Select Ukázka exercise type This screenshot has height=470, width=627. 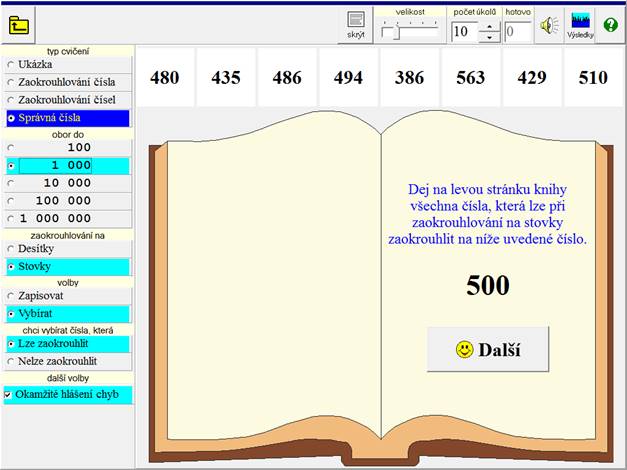click(x=68, y=64)
